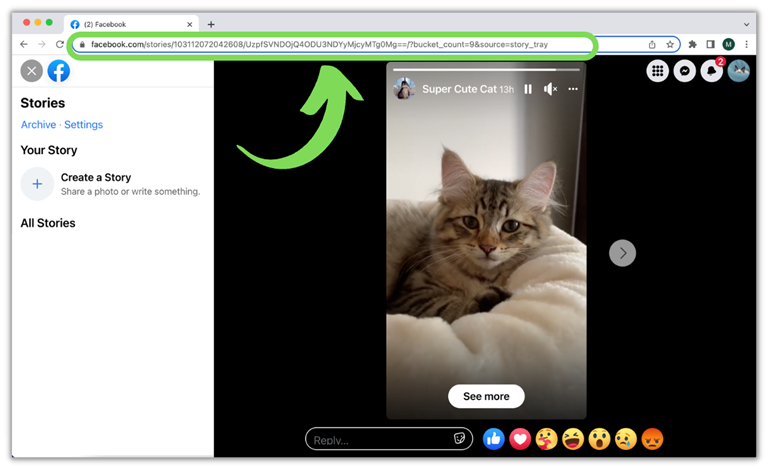The height and width of the screenshot is (469, 768).
Task: Expand the tab search dropdown arrow
Action: click(x=746, y=24)
